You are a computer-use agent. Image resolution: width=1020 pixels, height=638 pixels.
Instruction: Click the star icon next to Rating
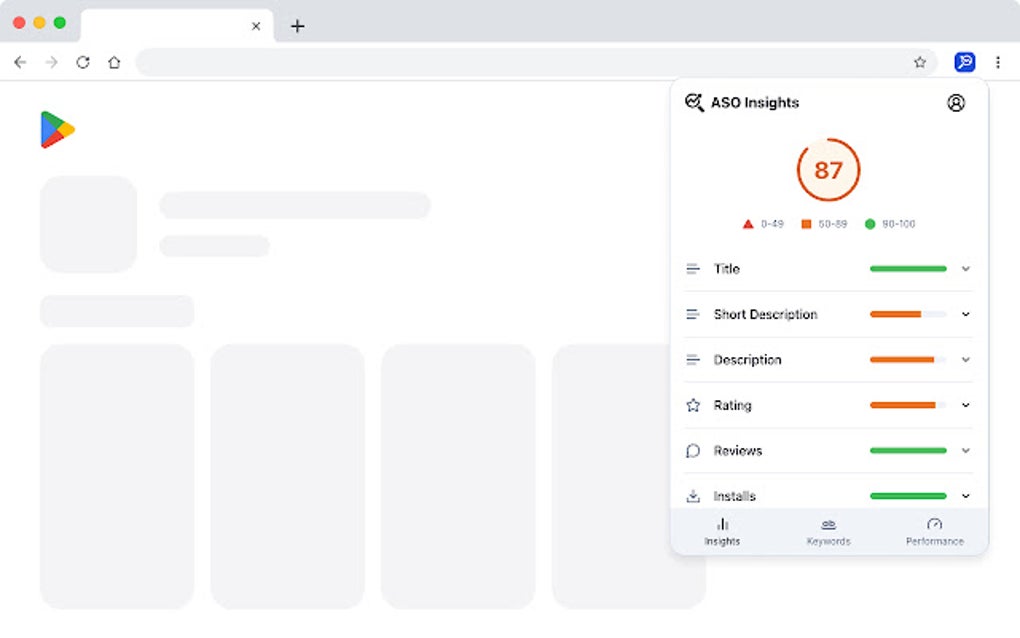692,405
